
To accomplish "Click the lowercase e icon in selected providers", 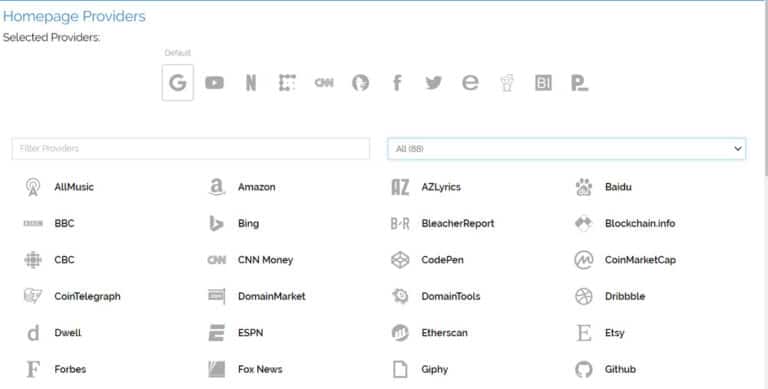I will [470, 83].
